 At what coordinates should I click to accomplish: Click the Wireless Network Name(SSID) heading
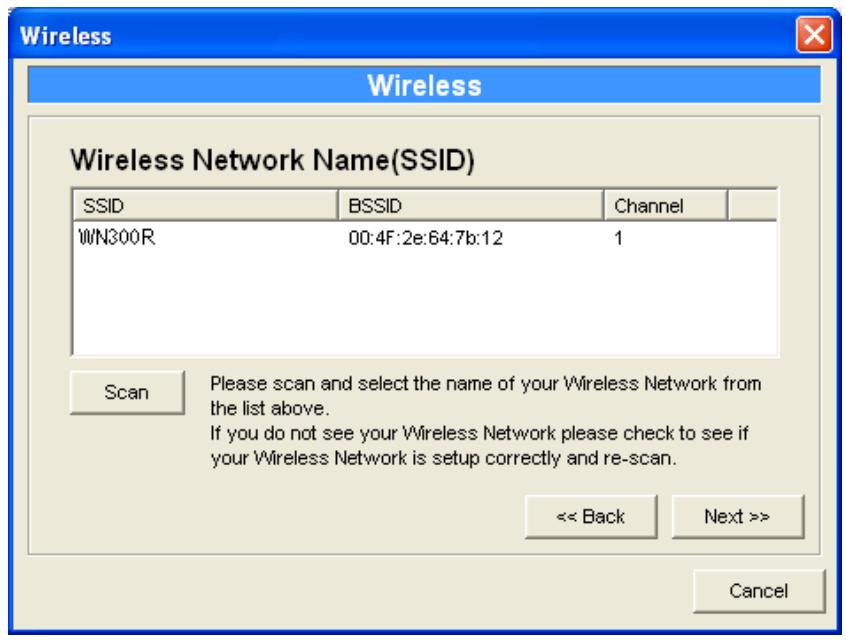pyautogui.click(x=272, y=160)
